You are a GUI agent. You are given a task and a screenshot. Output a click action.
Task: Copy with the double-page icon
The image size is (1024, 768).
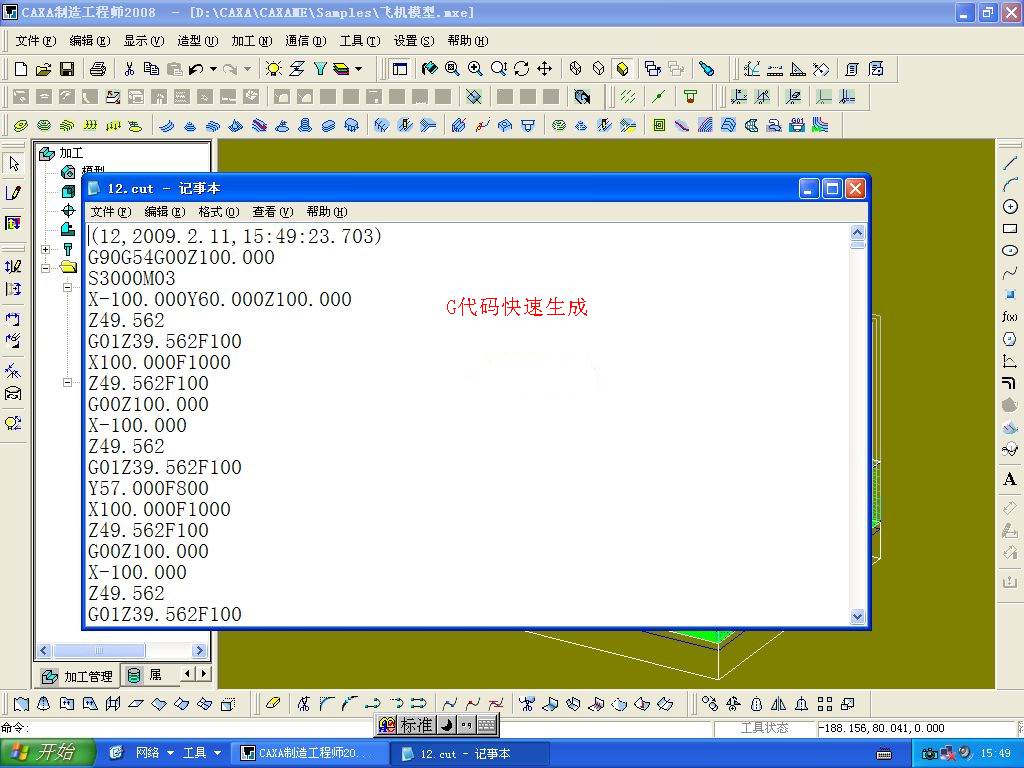152,69
